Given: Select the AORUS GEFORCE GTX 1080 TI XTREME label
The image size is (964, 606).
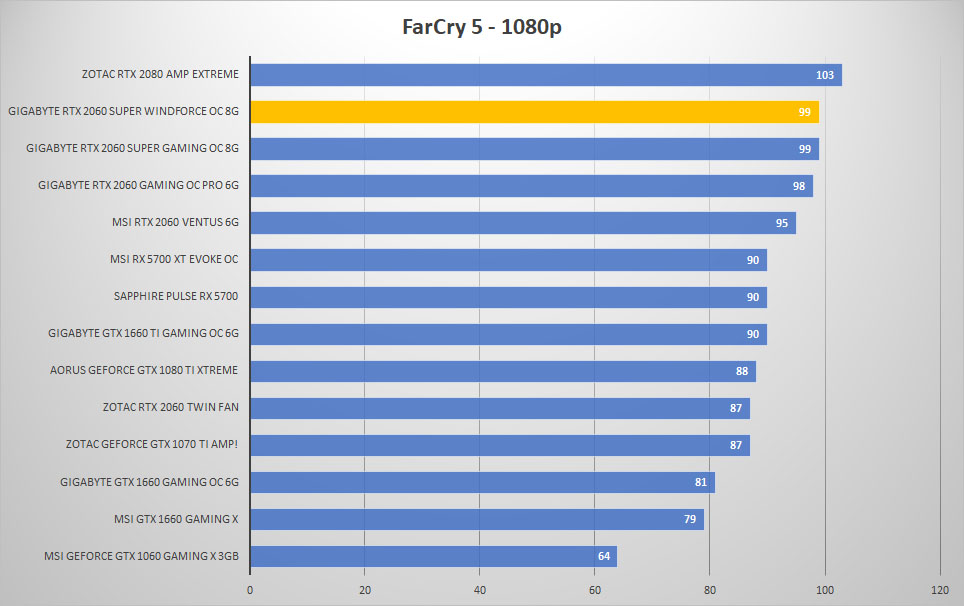Looking at the screenshot, I should point(144,370).
